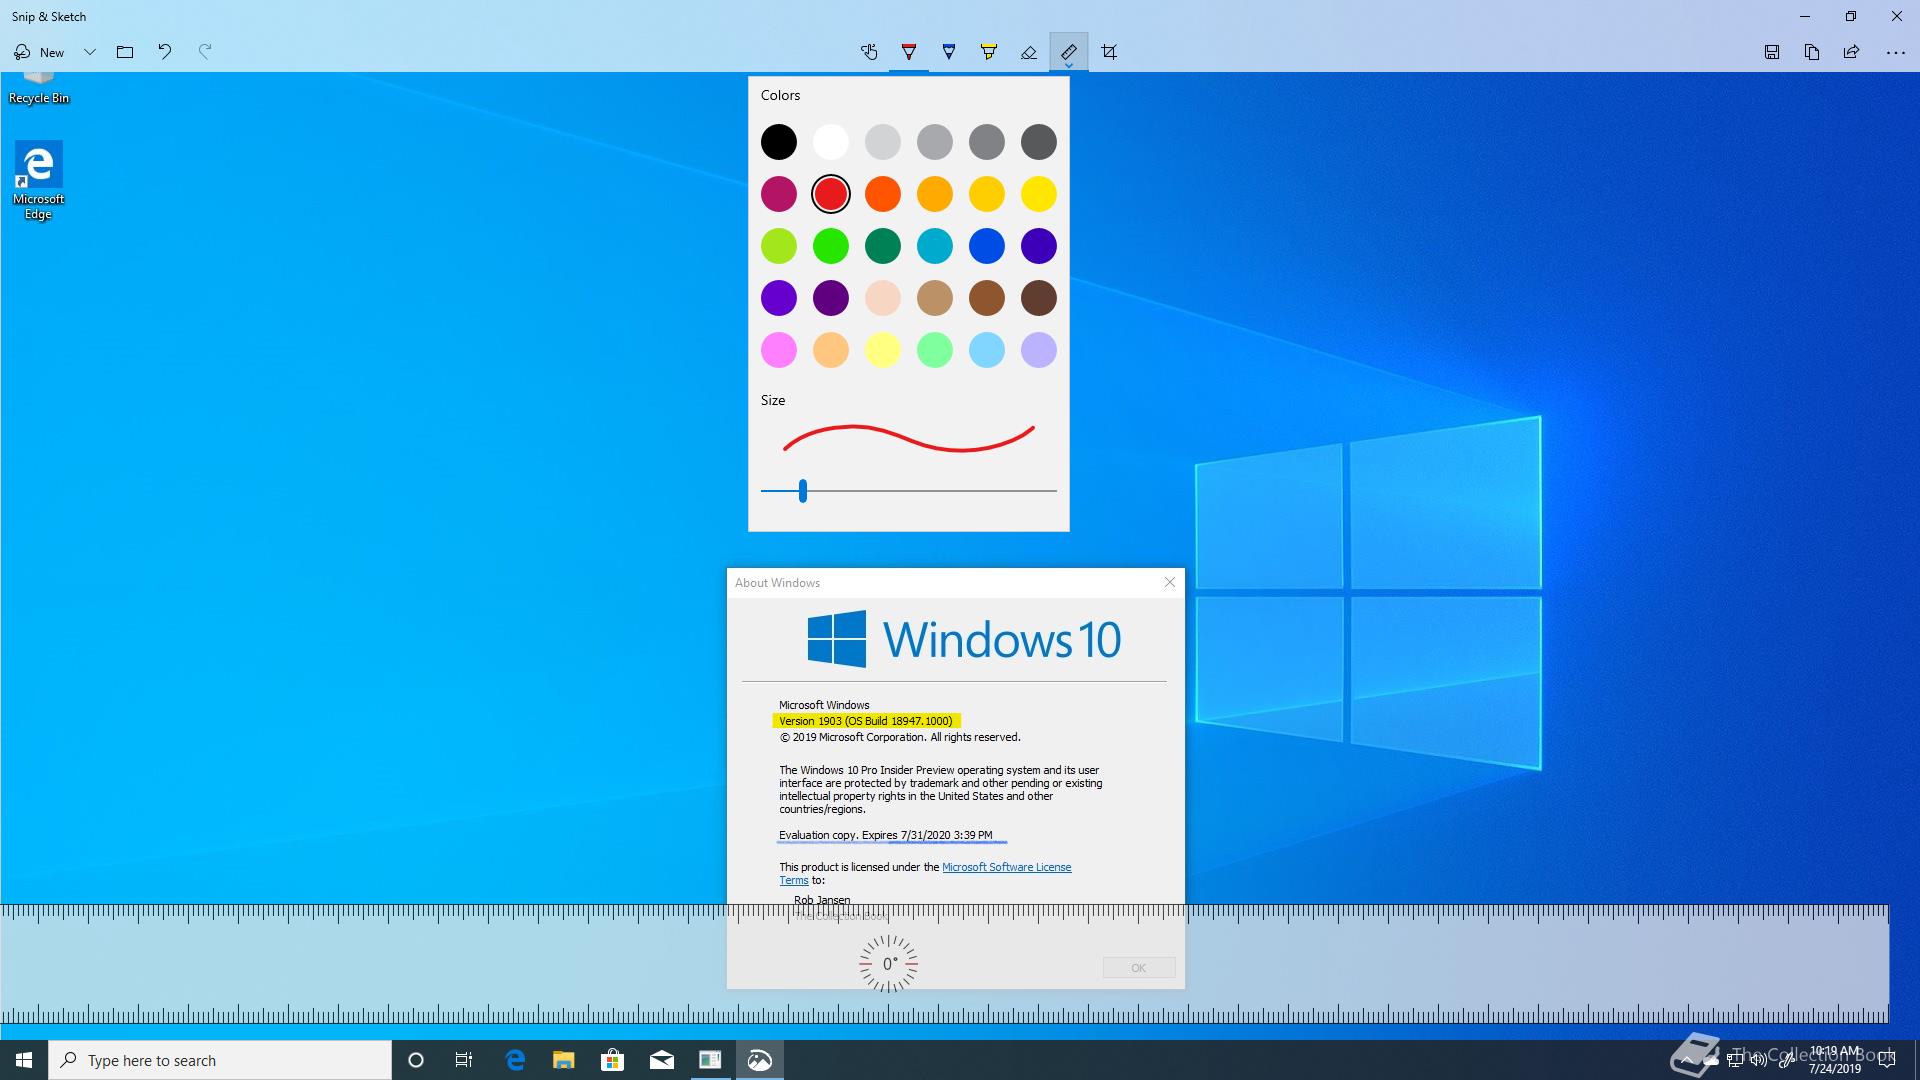Launch Edge from the taskbar

point(515,1060)
